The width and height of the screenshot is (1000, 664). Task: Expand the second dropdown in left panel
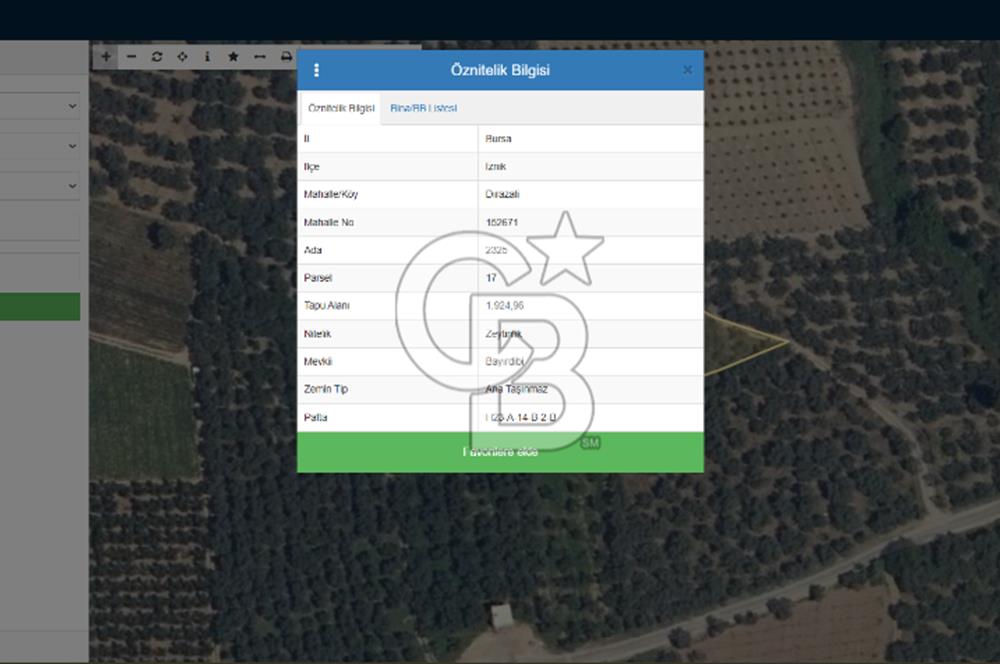click(x=73, y=147)
